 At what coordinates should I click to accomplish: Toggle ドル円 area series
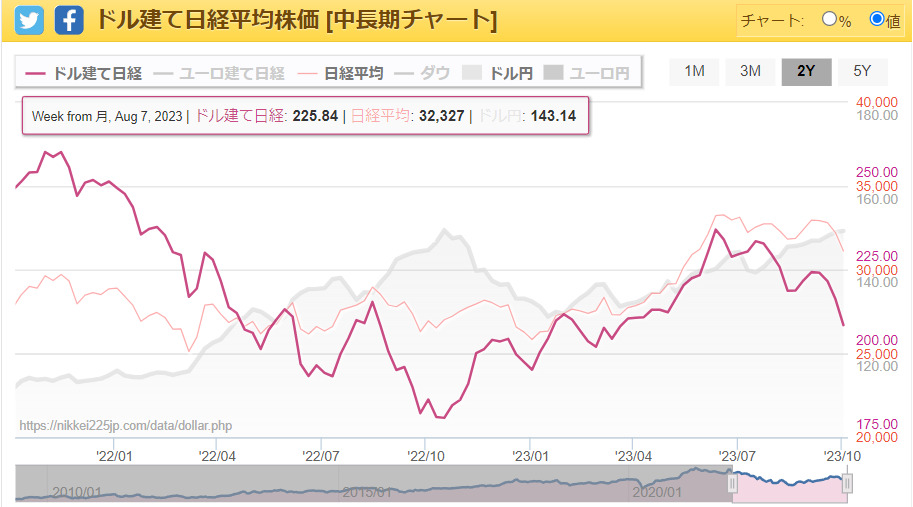497,73
